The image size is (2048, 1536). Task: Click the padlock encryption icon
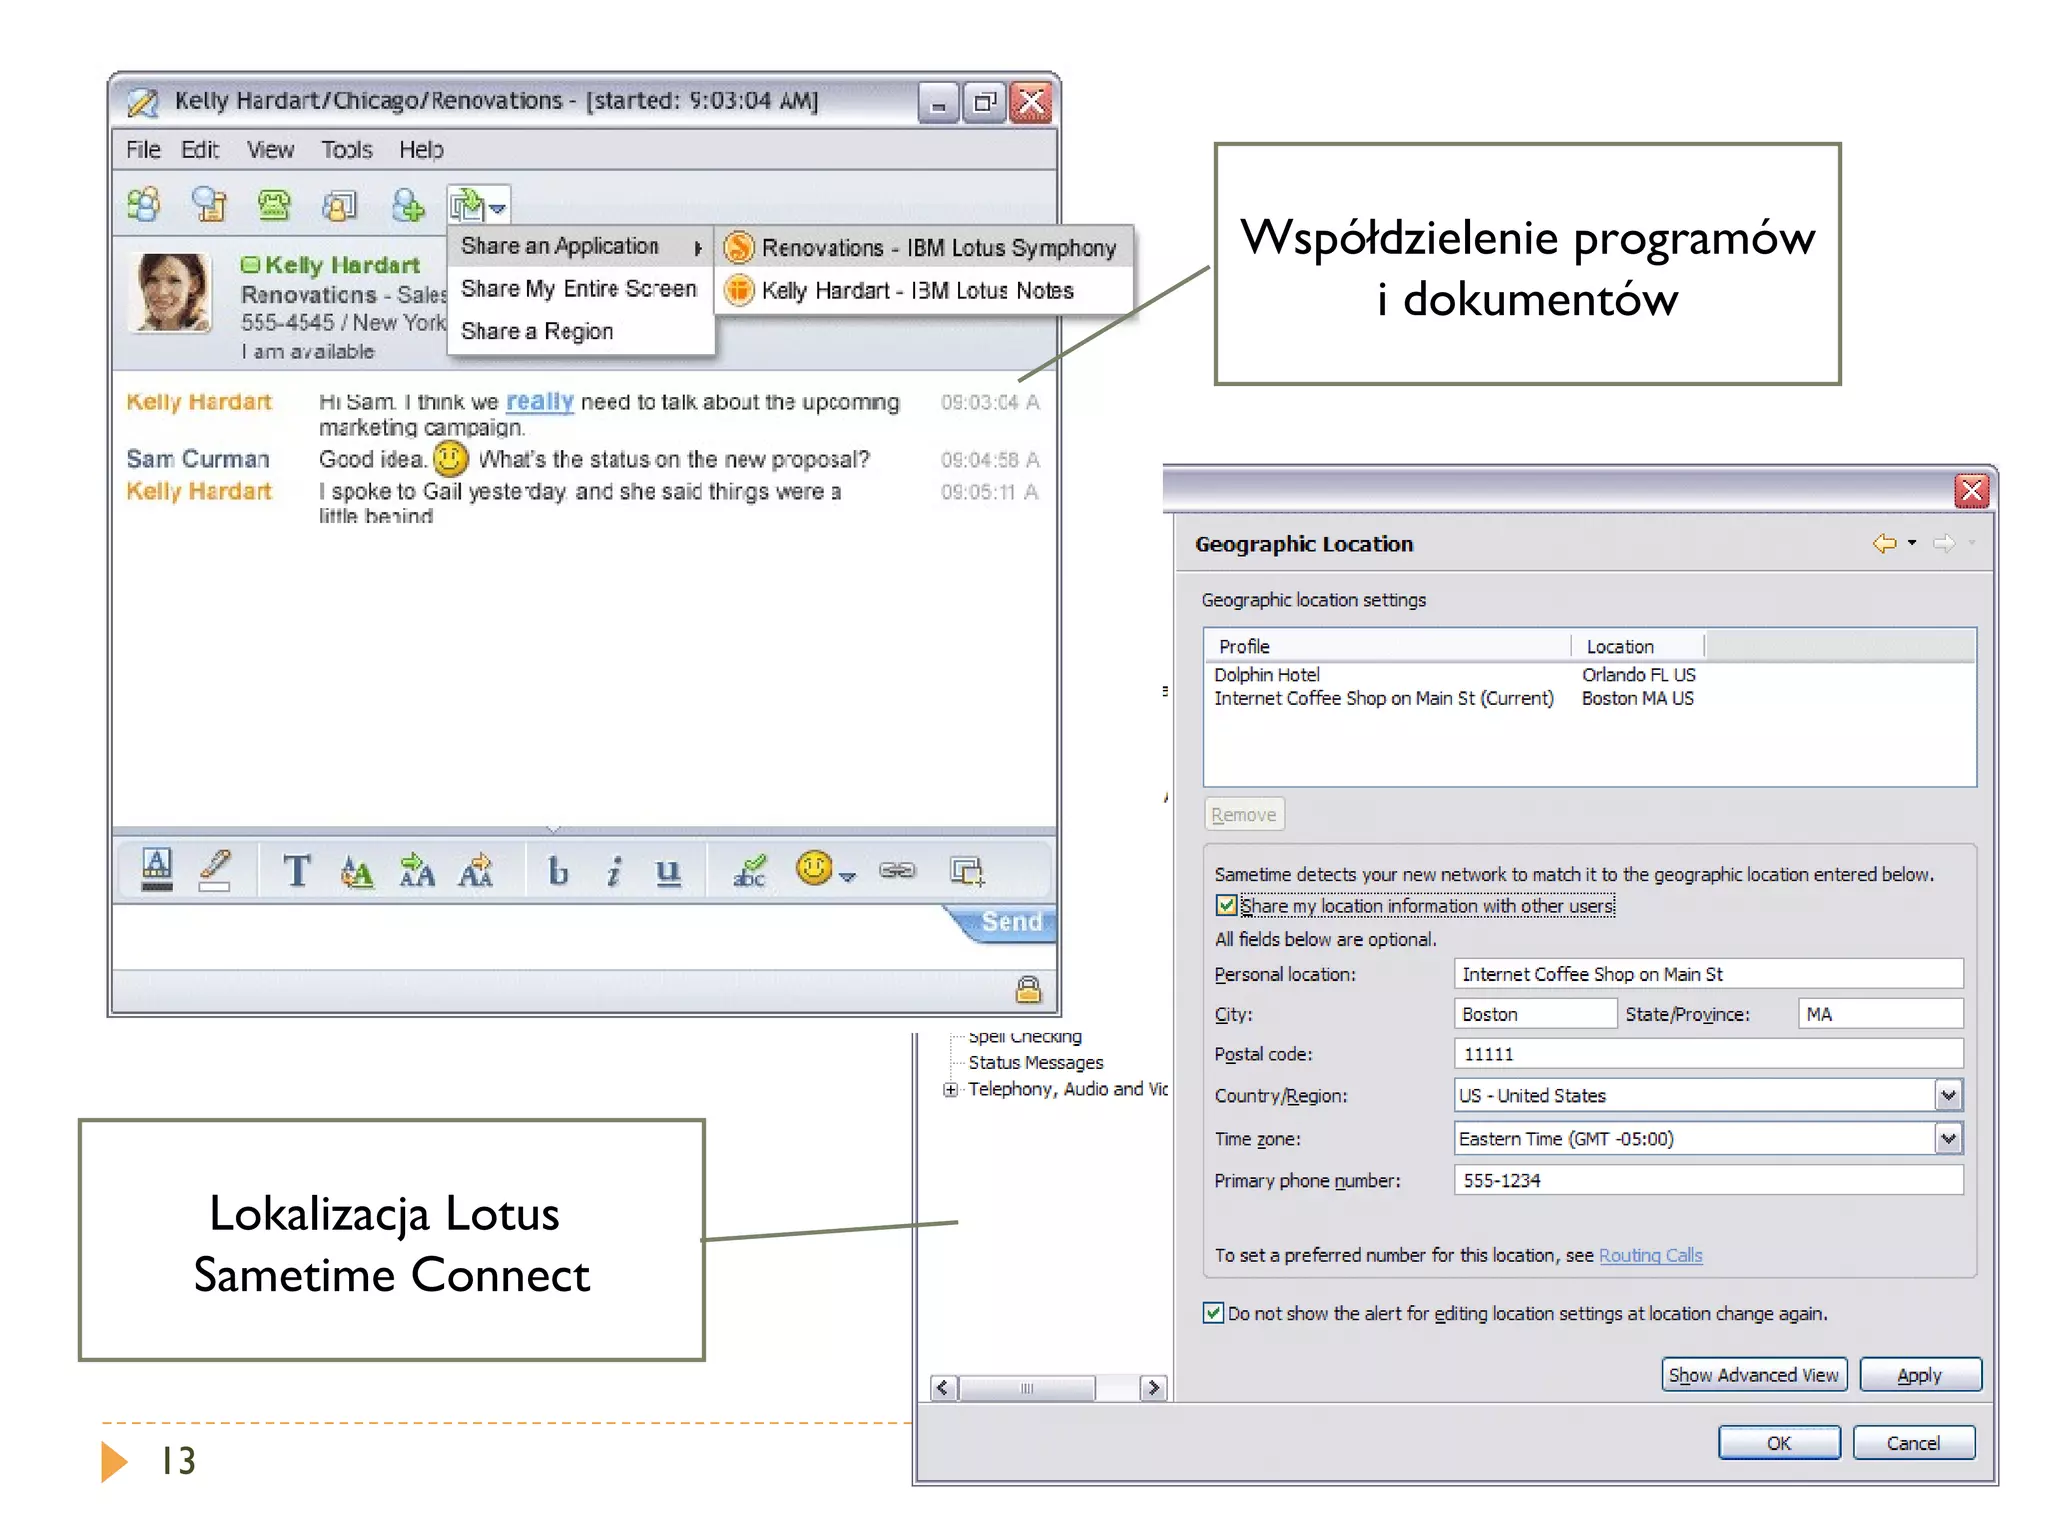(1028, 989)
